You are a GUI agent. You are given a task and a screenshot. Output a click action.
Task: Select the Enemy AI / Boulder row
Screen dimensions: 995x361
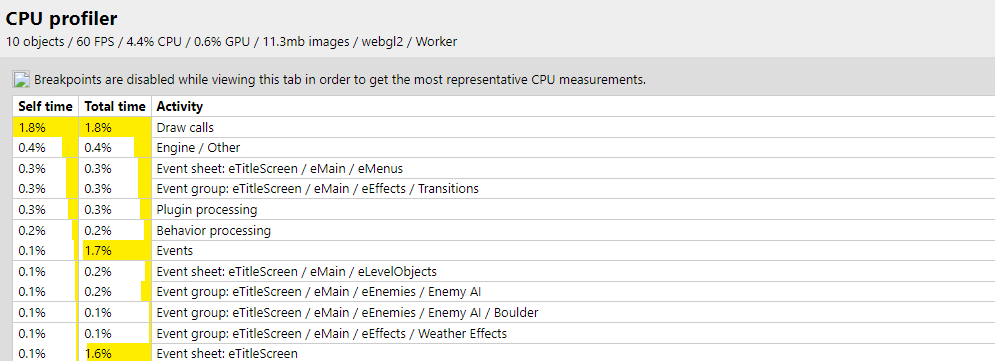point(504,313)
